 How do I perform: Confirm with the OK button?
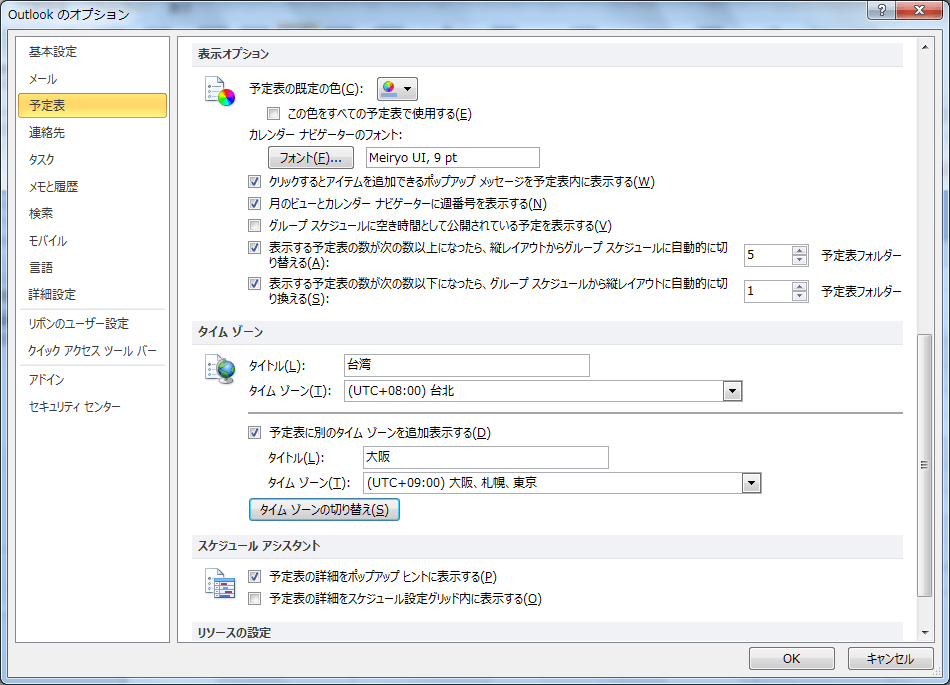coord(791,658)
